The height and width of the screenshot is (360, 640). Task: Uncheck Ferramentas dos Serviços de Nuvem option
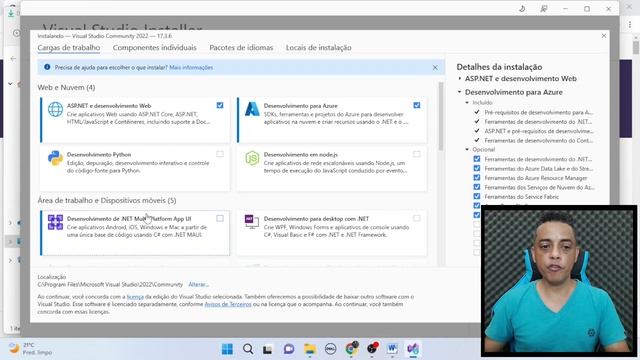pos(477,187)
